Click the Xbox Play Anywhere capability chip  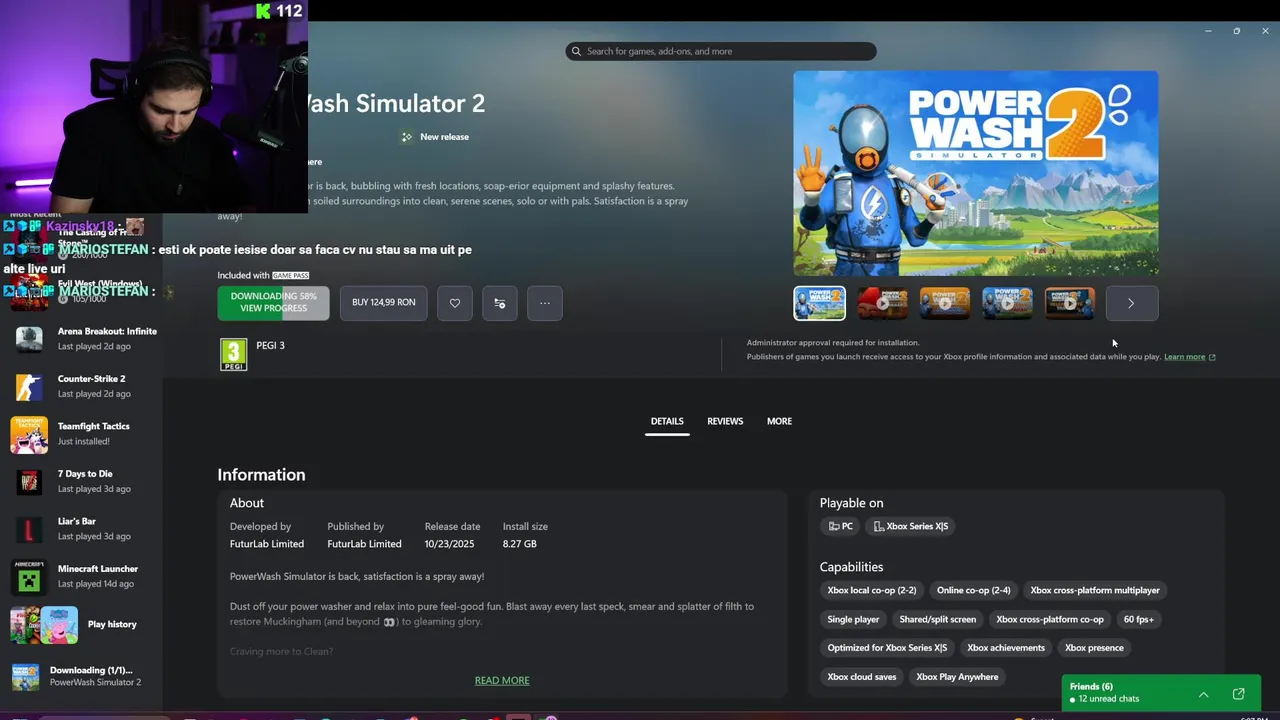click(957, 677)
